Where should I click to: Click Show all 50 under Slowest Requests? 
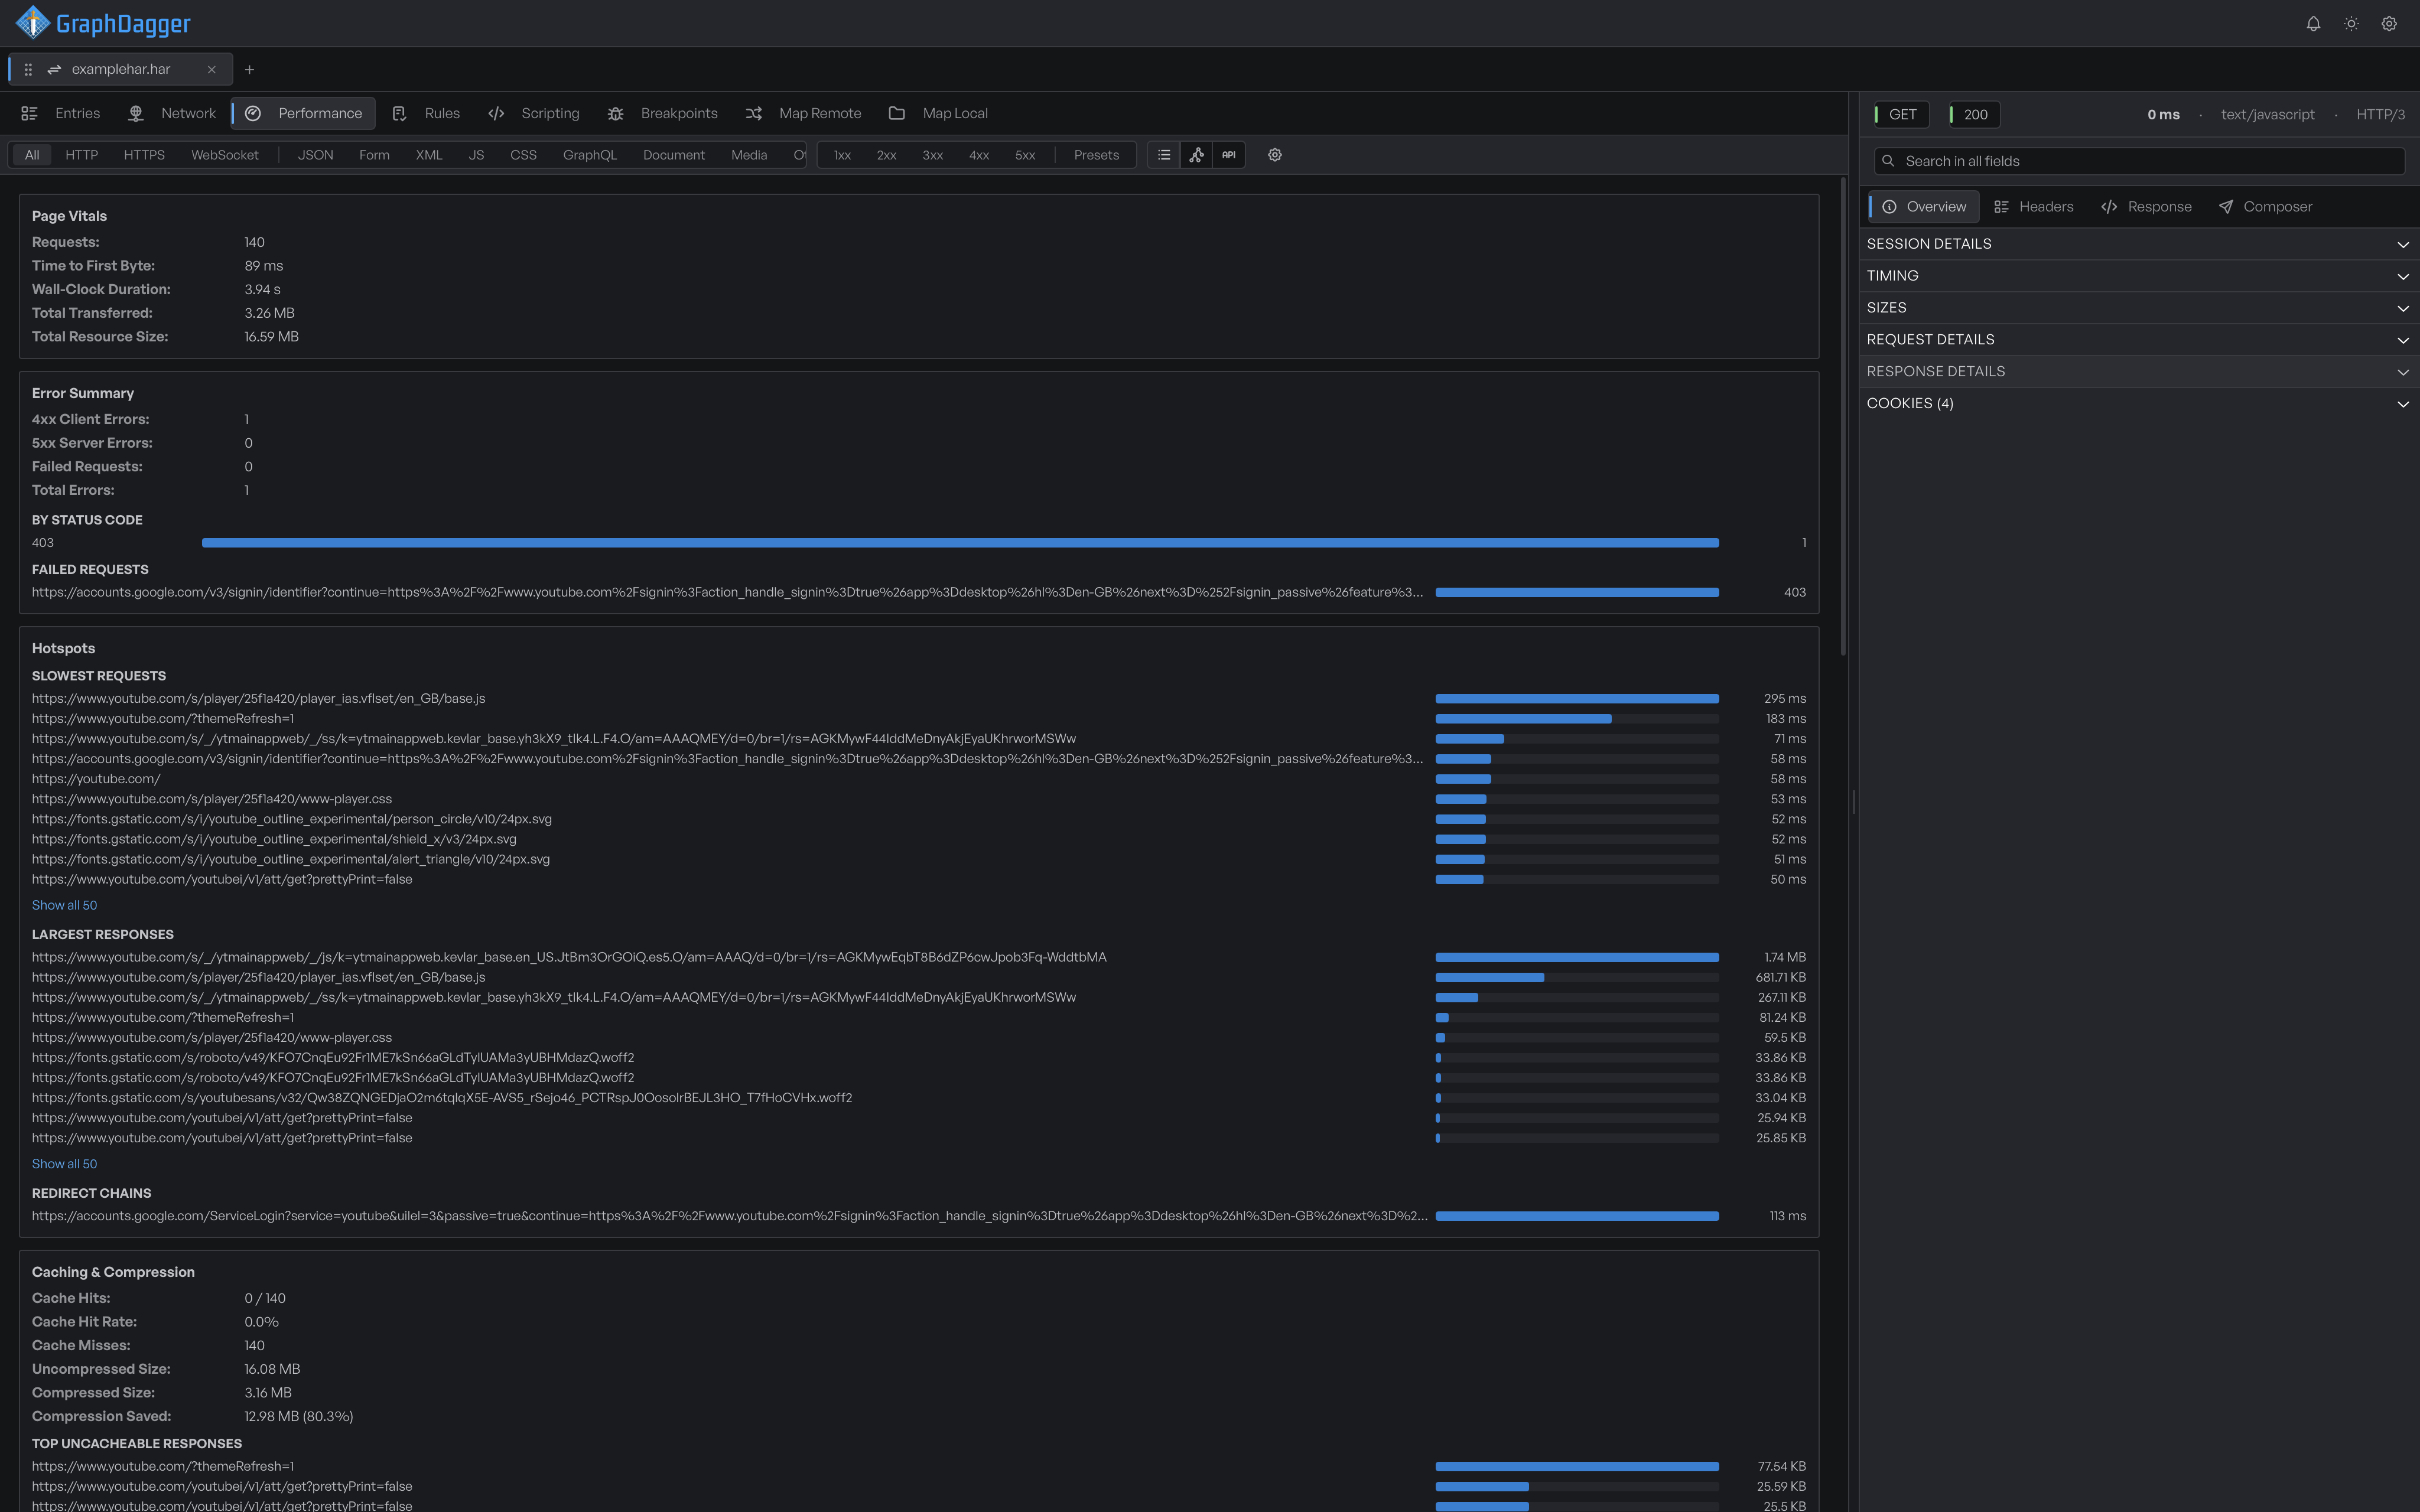pyautogui.click(x=64, y=905)
